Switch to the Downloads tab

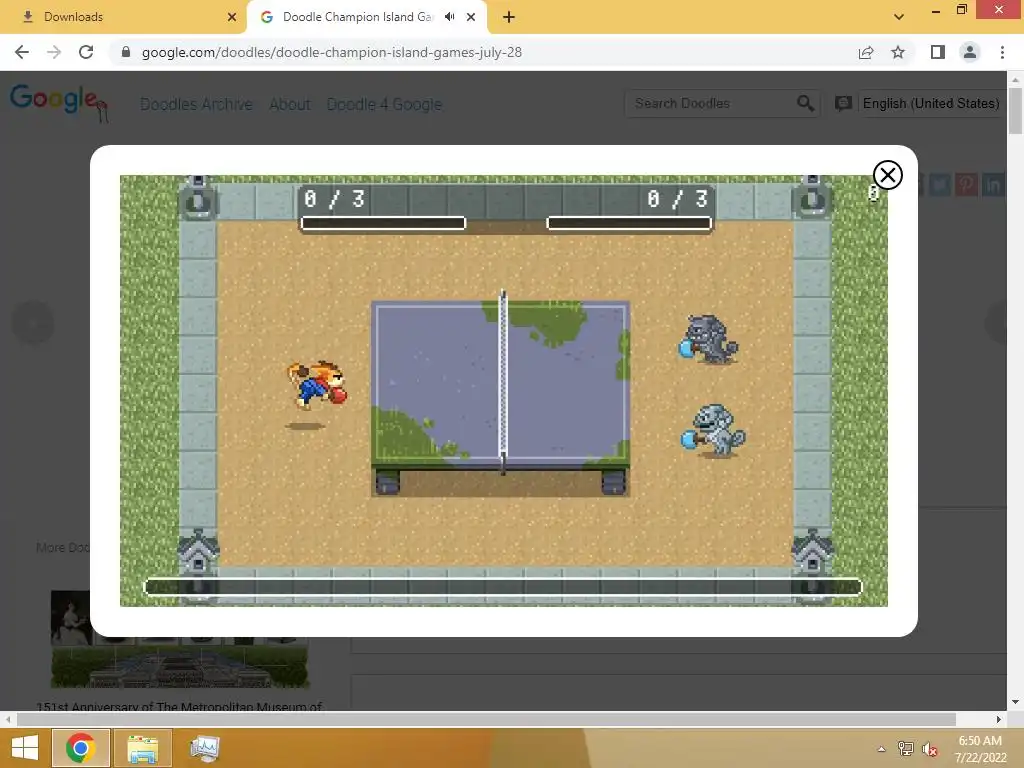123,17
